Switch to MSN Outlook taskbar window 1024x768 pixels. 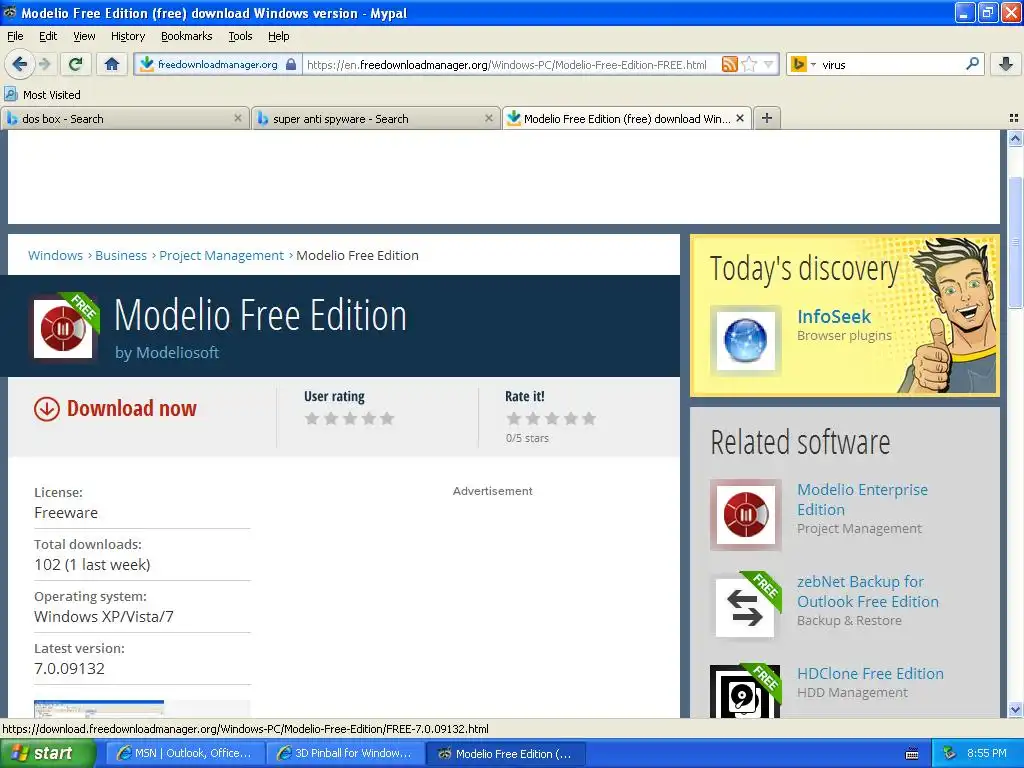pyautogui.click(x=185, y=754)
